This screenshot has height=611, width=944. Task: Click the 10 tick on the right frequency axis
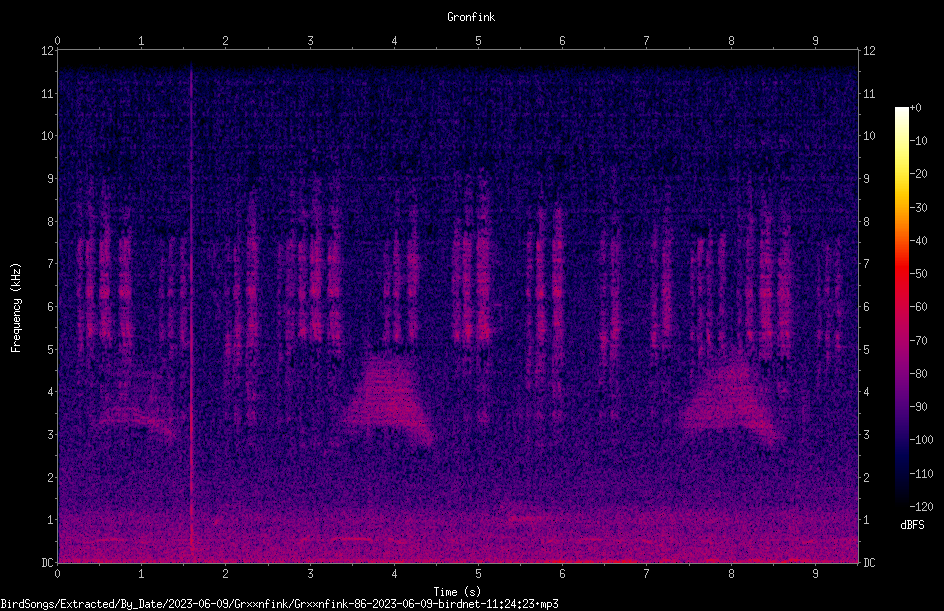(869, 136)
